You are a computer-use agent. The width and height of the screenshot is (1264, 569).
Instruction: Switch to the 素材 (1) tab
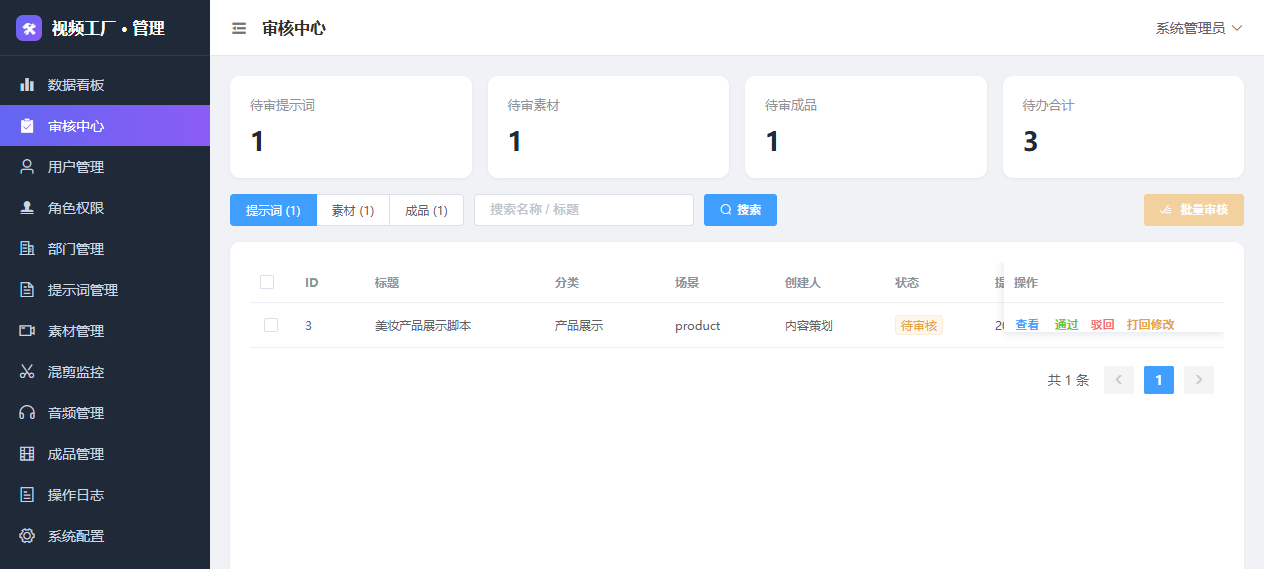(353, 210)
